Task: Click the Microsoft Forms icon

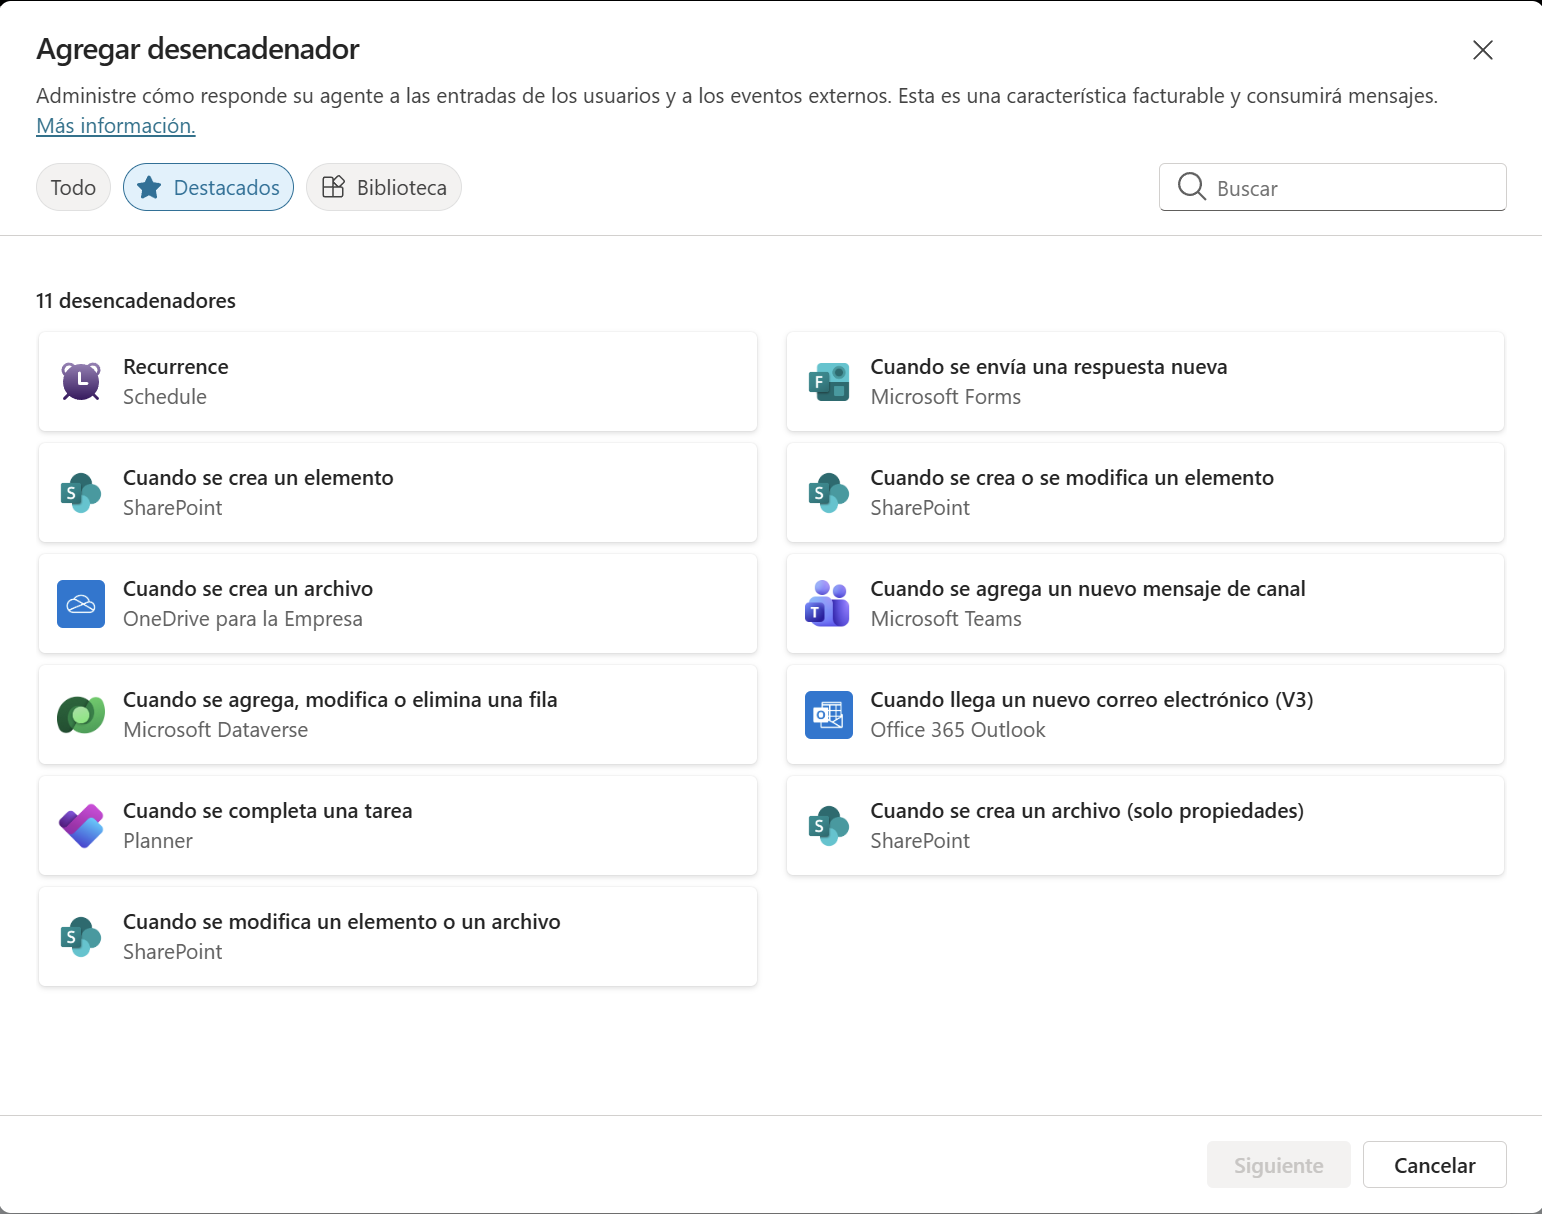Action: pos(828,381)
